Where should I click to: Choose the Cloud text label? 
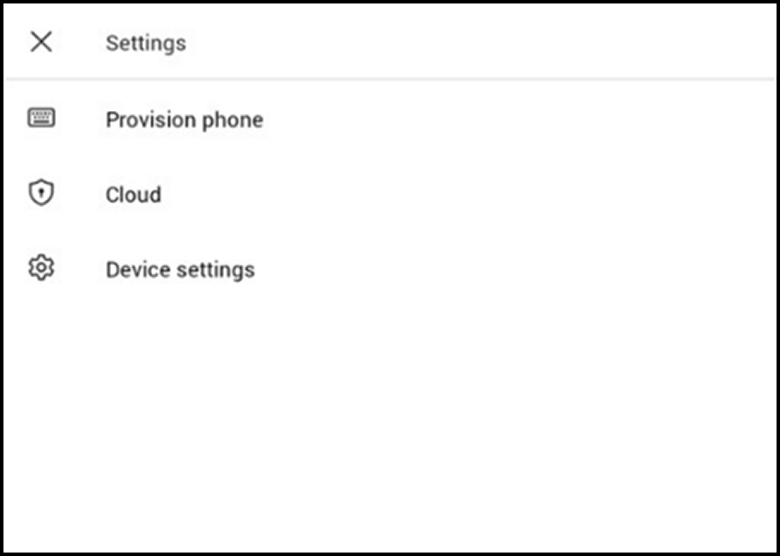point(133,195)
